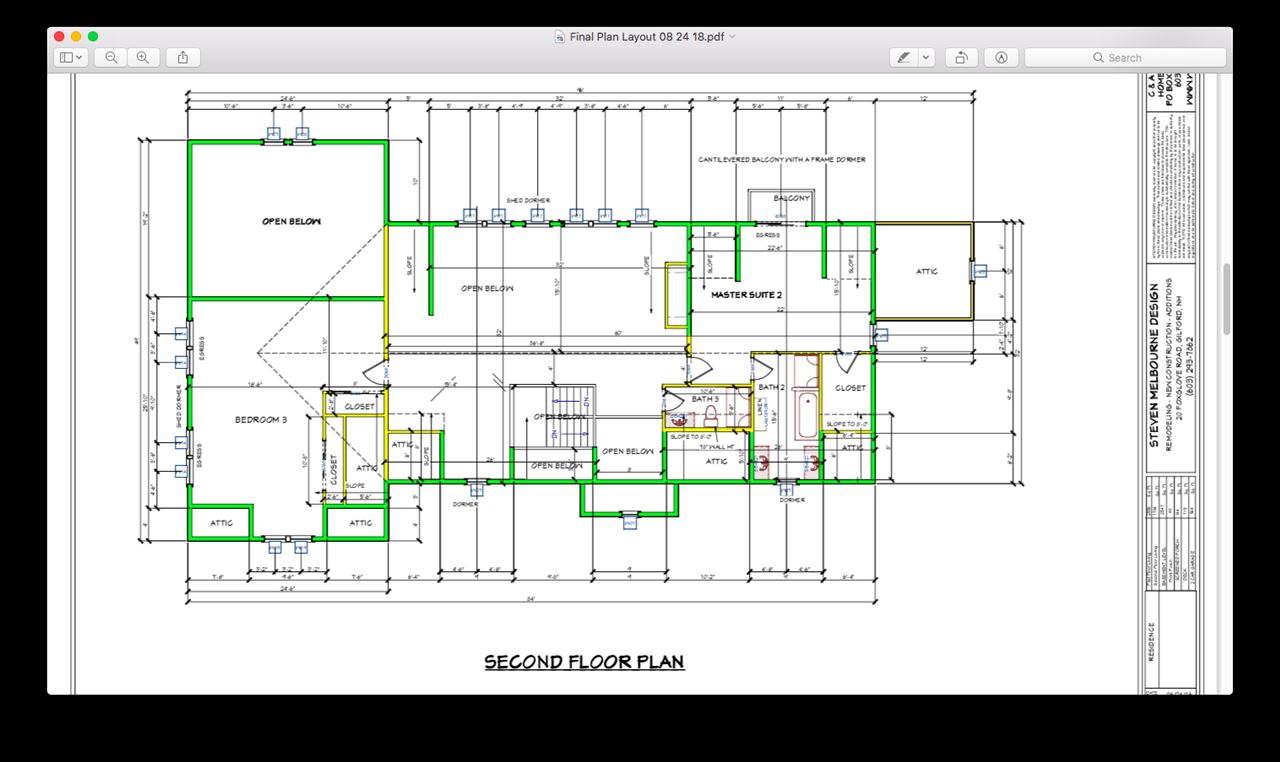
Task: Rotate the page with Rotate button
Action: coord(960,57)
